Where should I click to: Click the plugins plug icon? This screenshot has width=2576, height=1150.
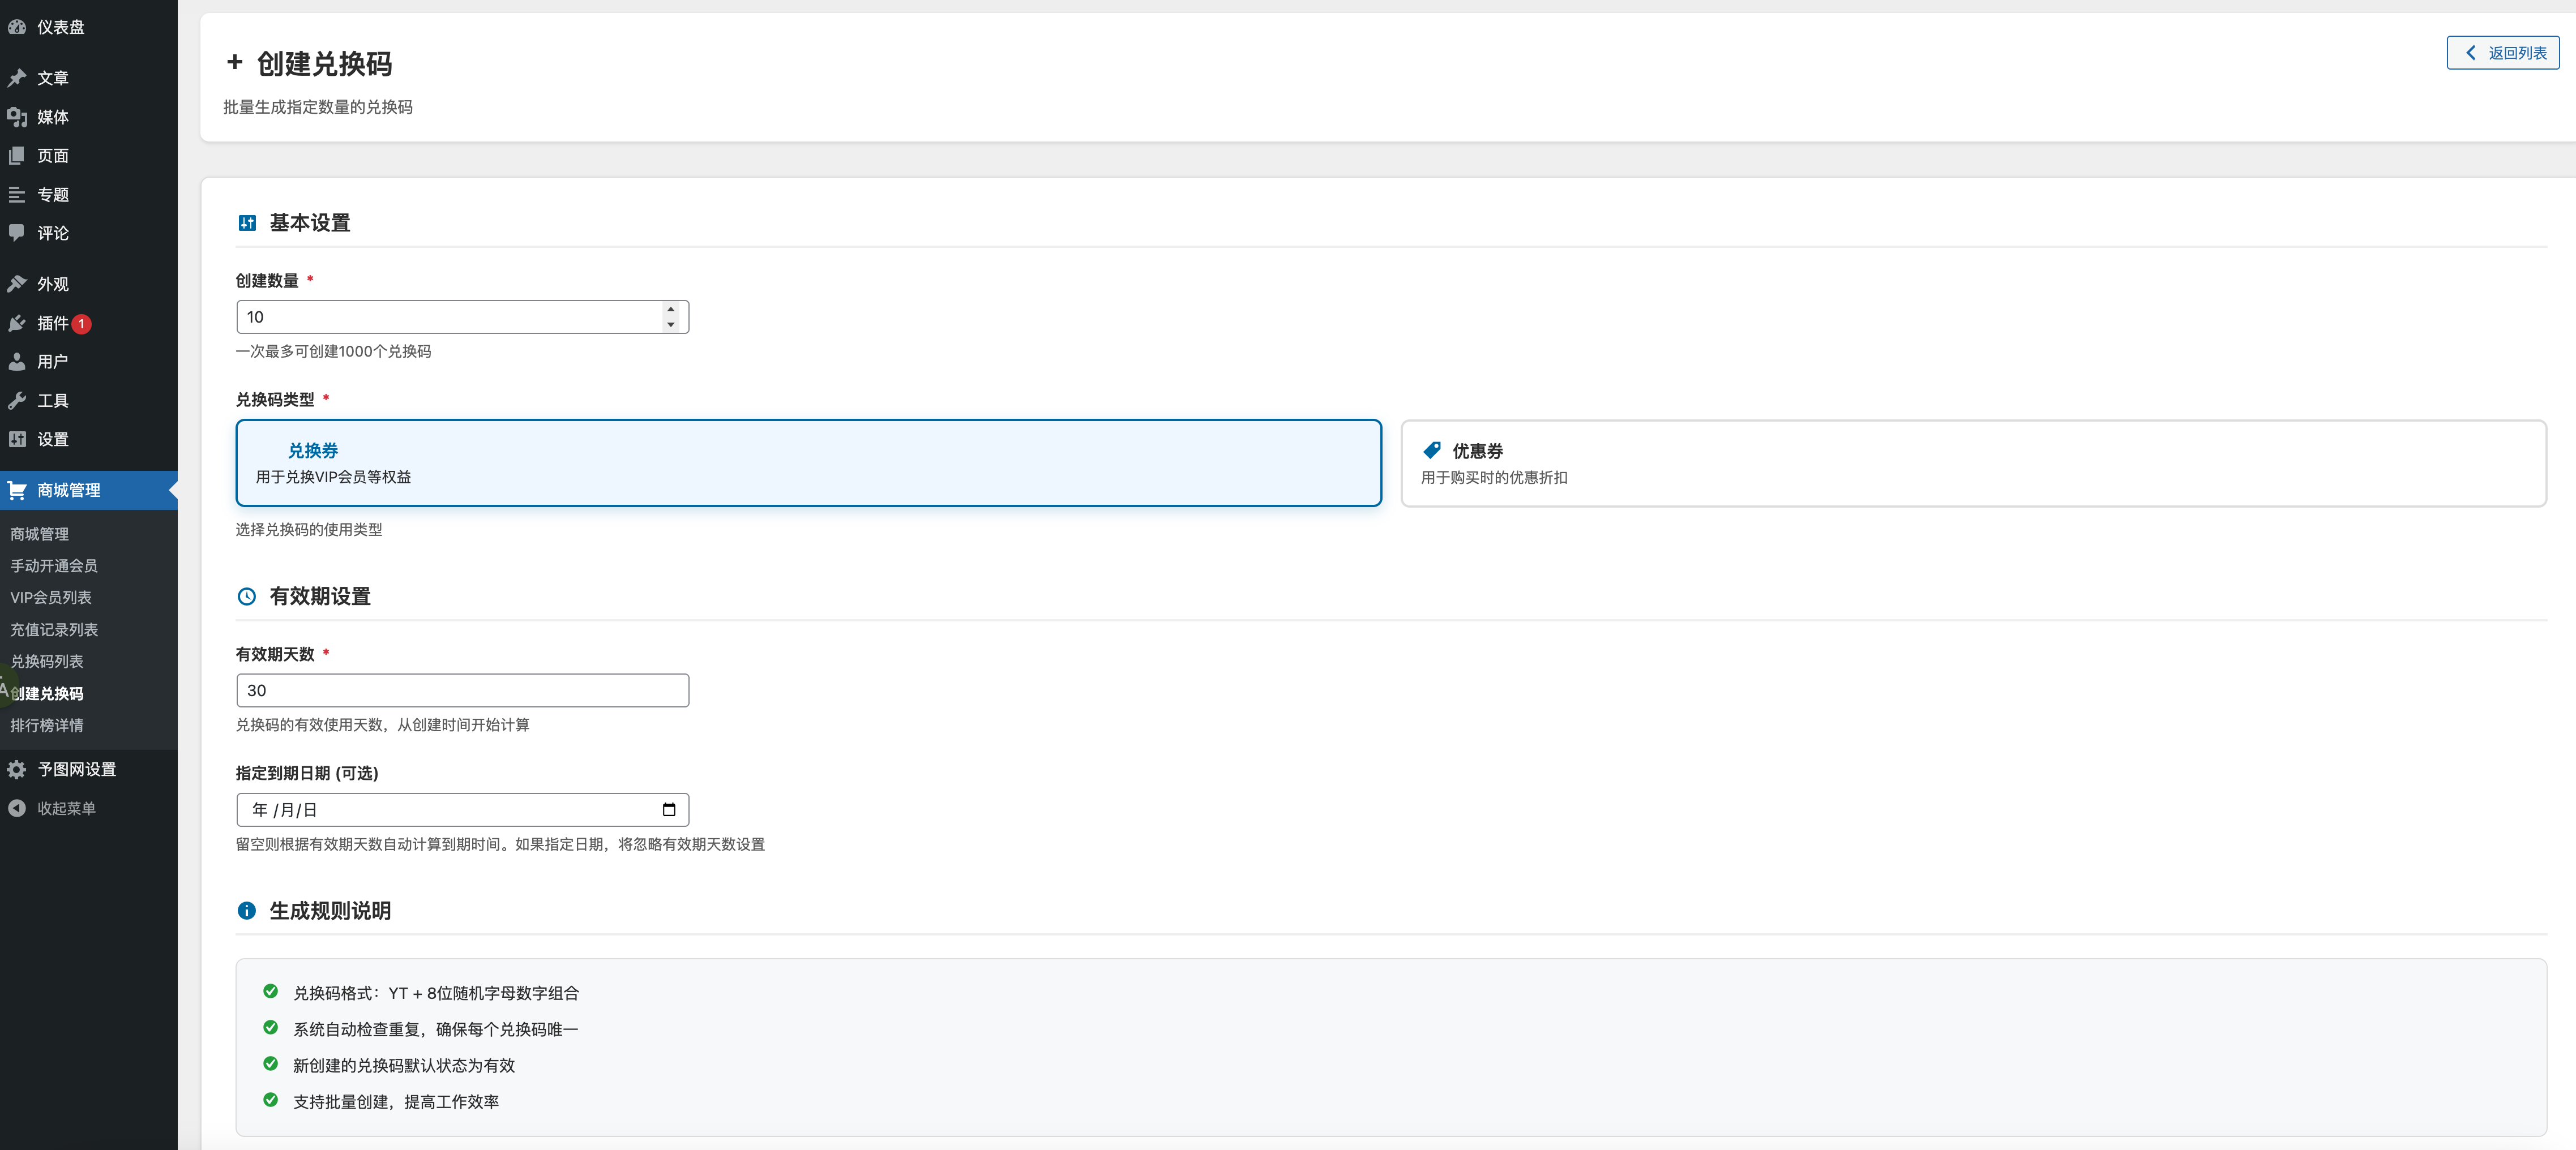[x=17, y=323]
